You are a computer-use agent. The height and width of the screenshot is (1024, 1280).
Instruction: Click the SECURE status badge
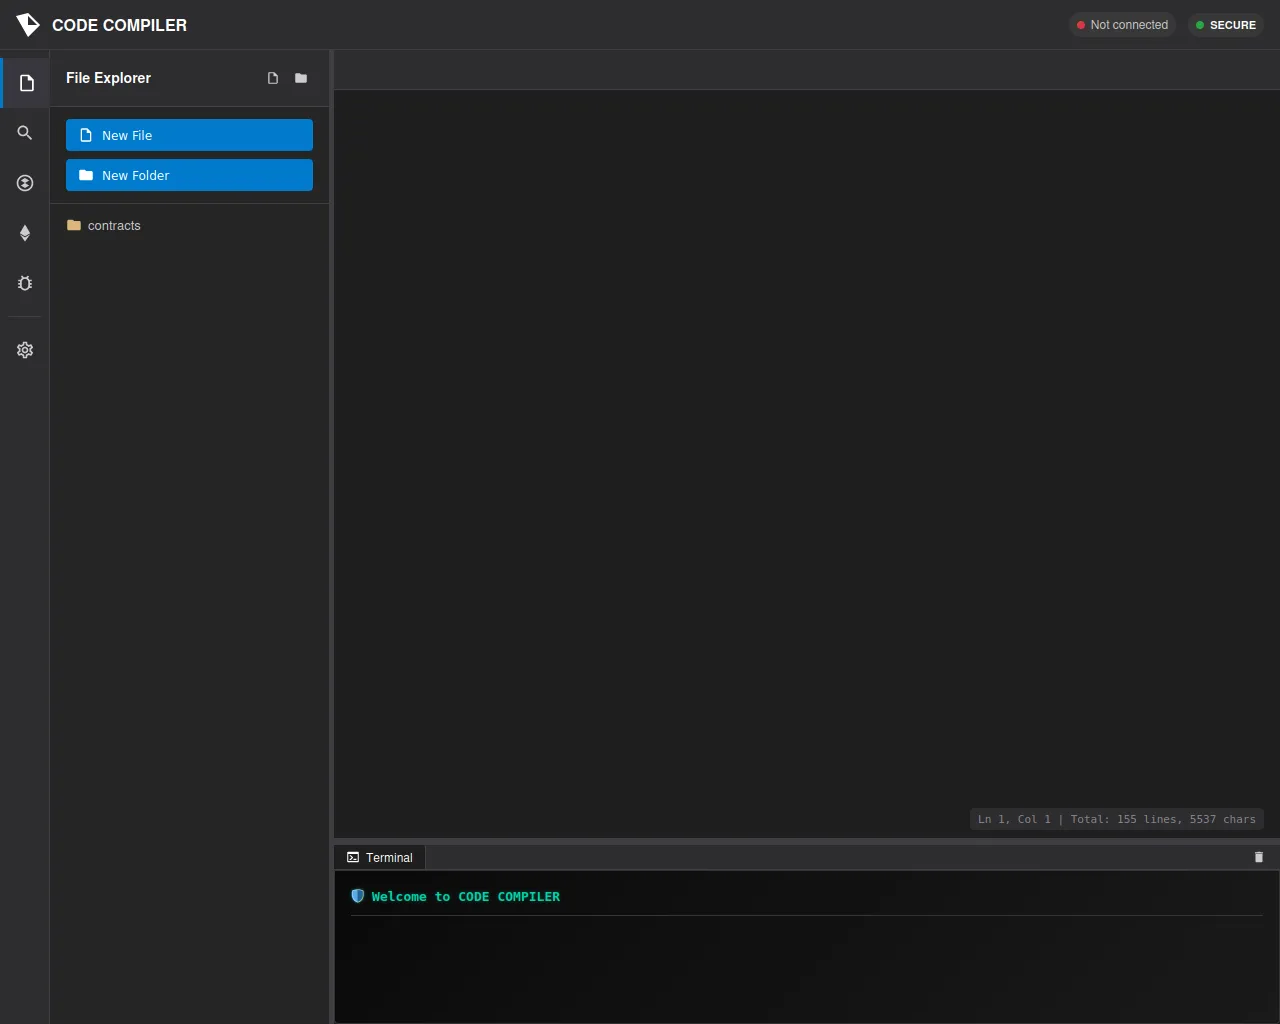(x=1226, y=25)
